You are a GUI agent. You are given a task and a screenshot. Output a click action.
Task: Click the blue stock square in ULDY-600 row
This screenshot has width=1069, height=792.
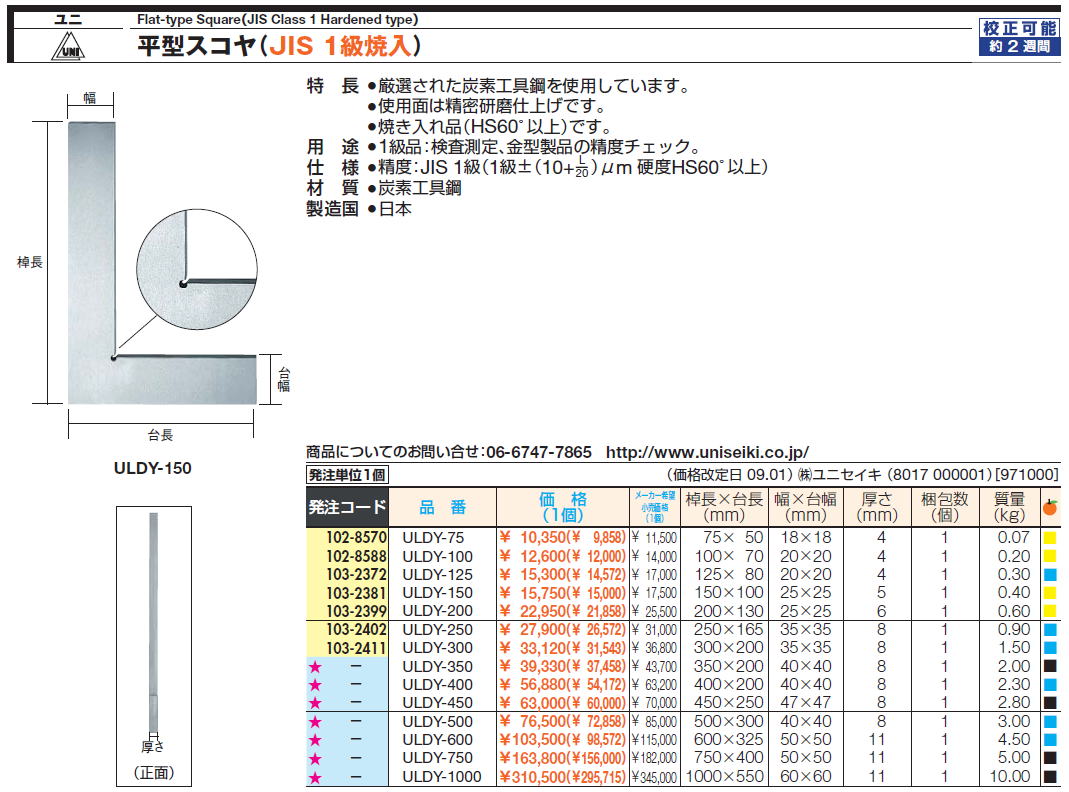[x=1050, y=740]
